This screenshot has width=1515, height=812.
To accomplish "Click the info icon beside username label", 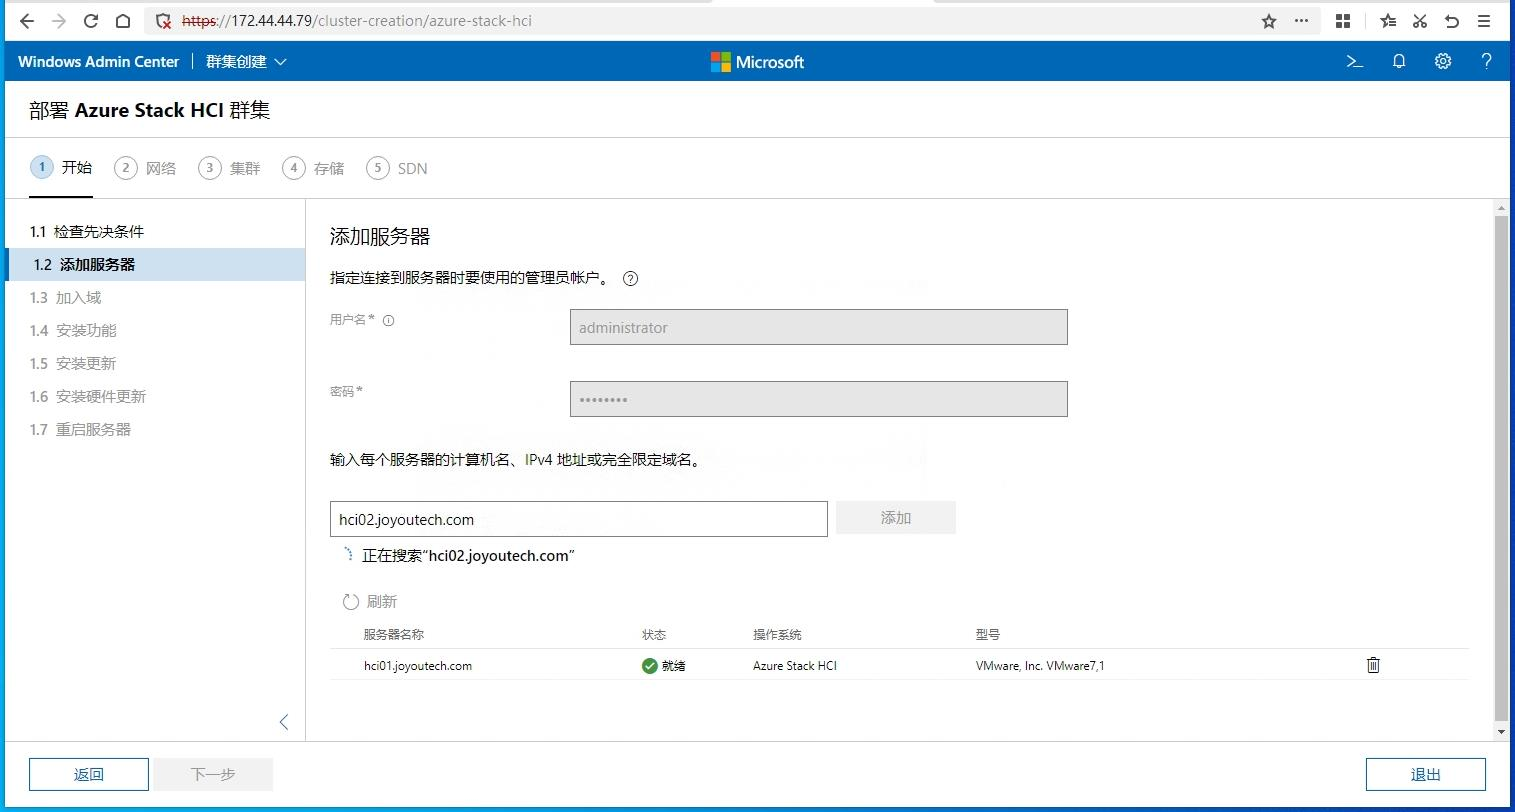I will (x=389, y=321).
